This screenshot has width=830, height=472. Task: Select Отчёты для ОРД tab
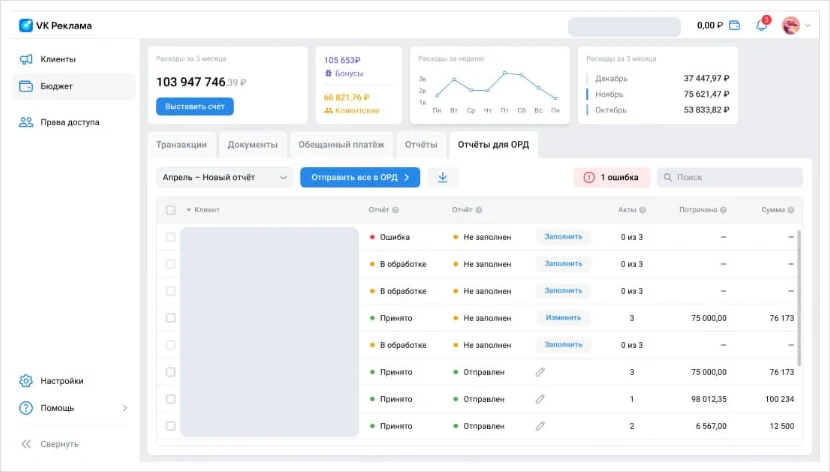coord(493,144)
